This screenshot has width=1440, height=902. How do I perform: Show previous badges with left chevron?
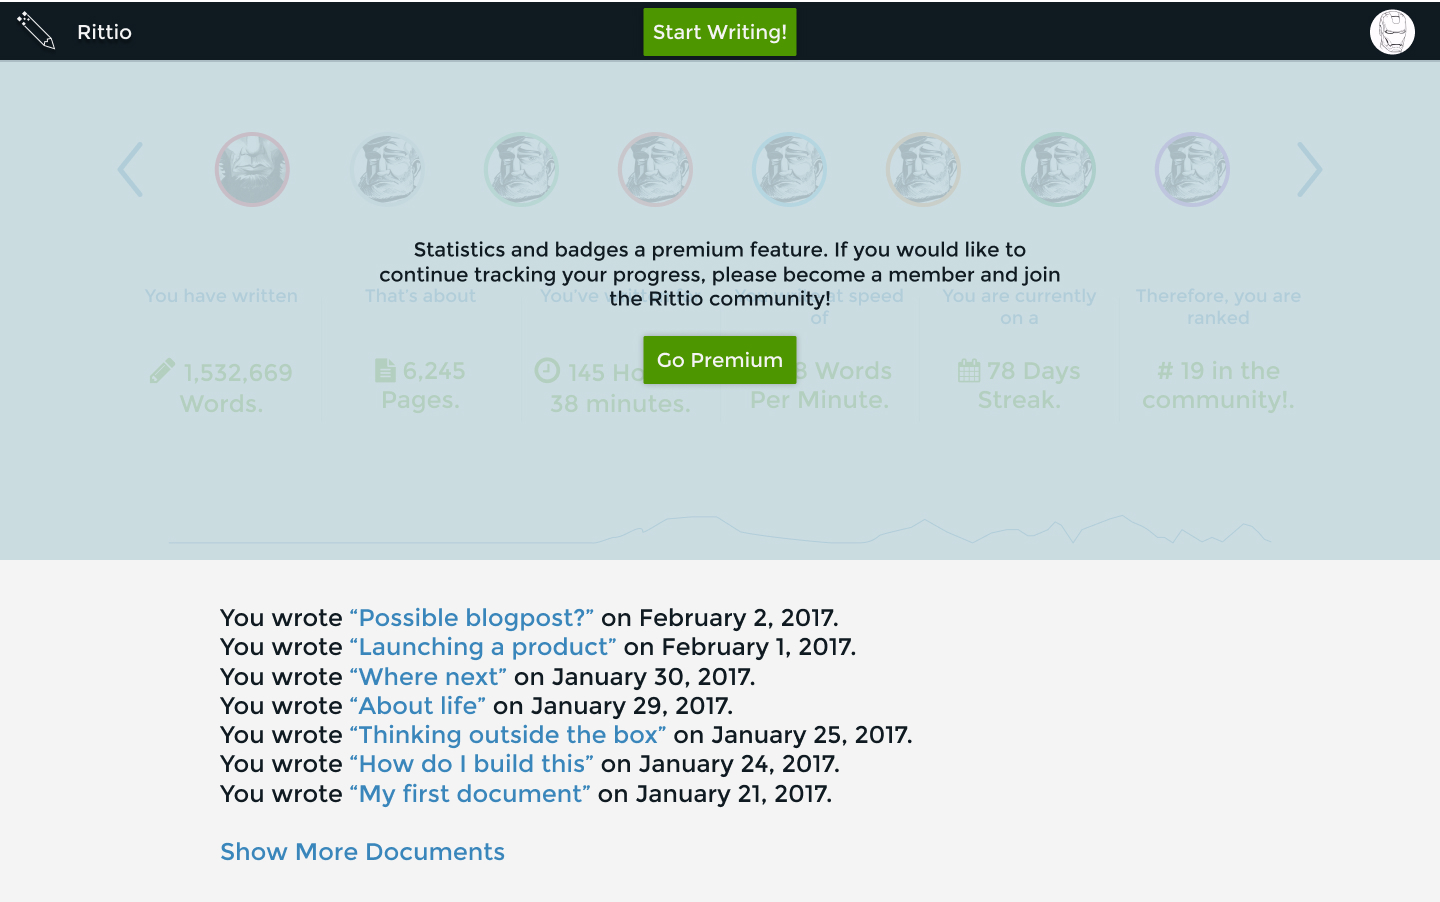coord(130,169)
